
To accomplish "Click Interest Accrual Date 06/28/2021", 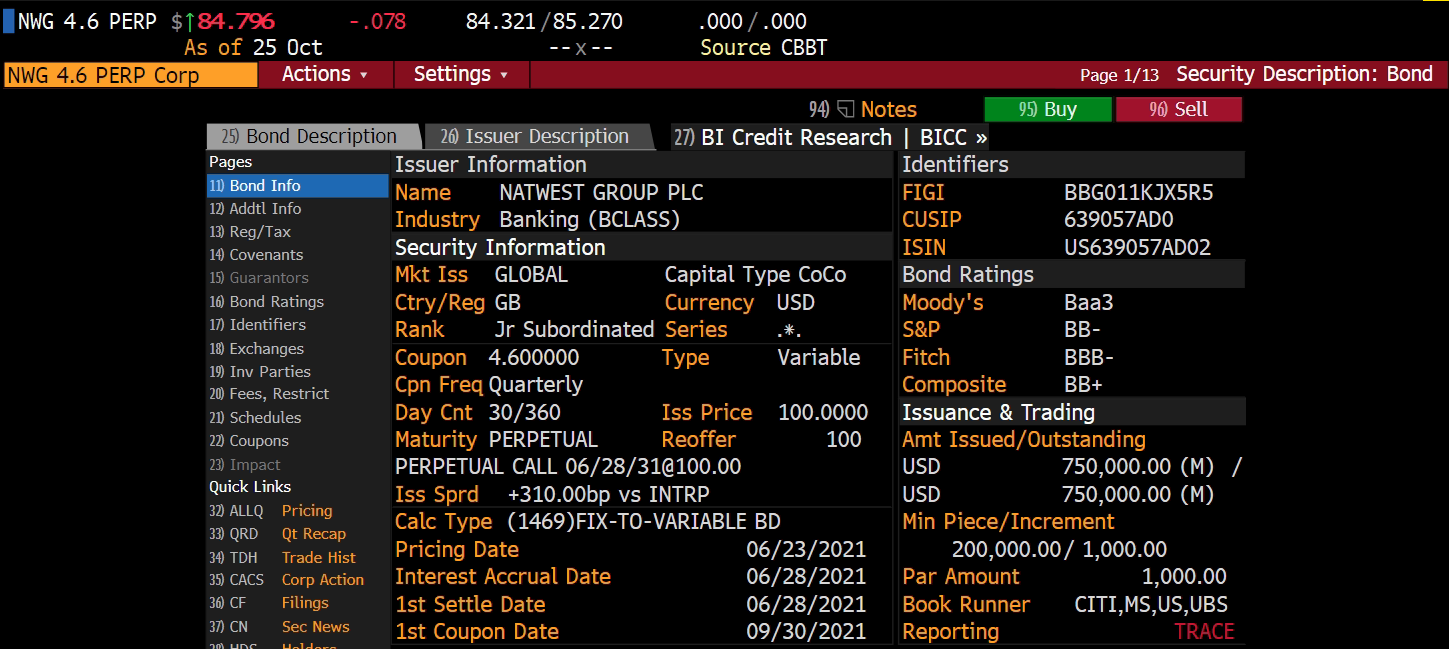I will [x=806, y=577].
